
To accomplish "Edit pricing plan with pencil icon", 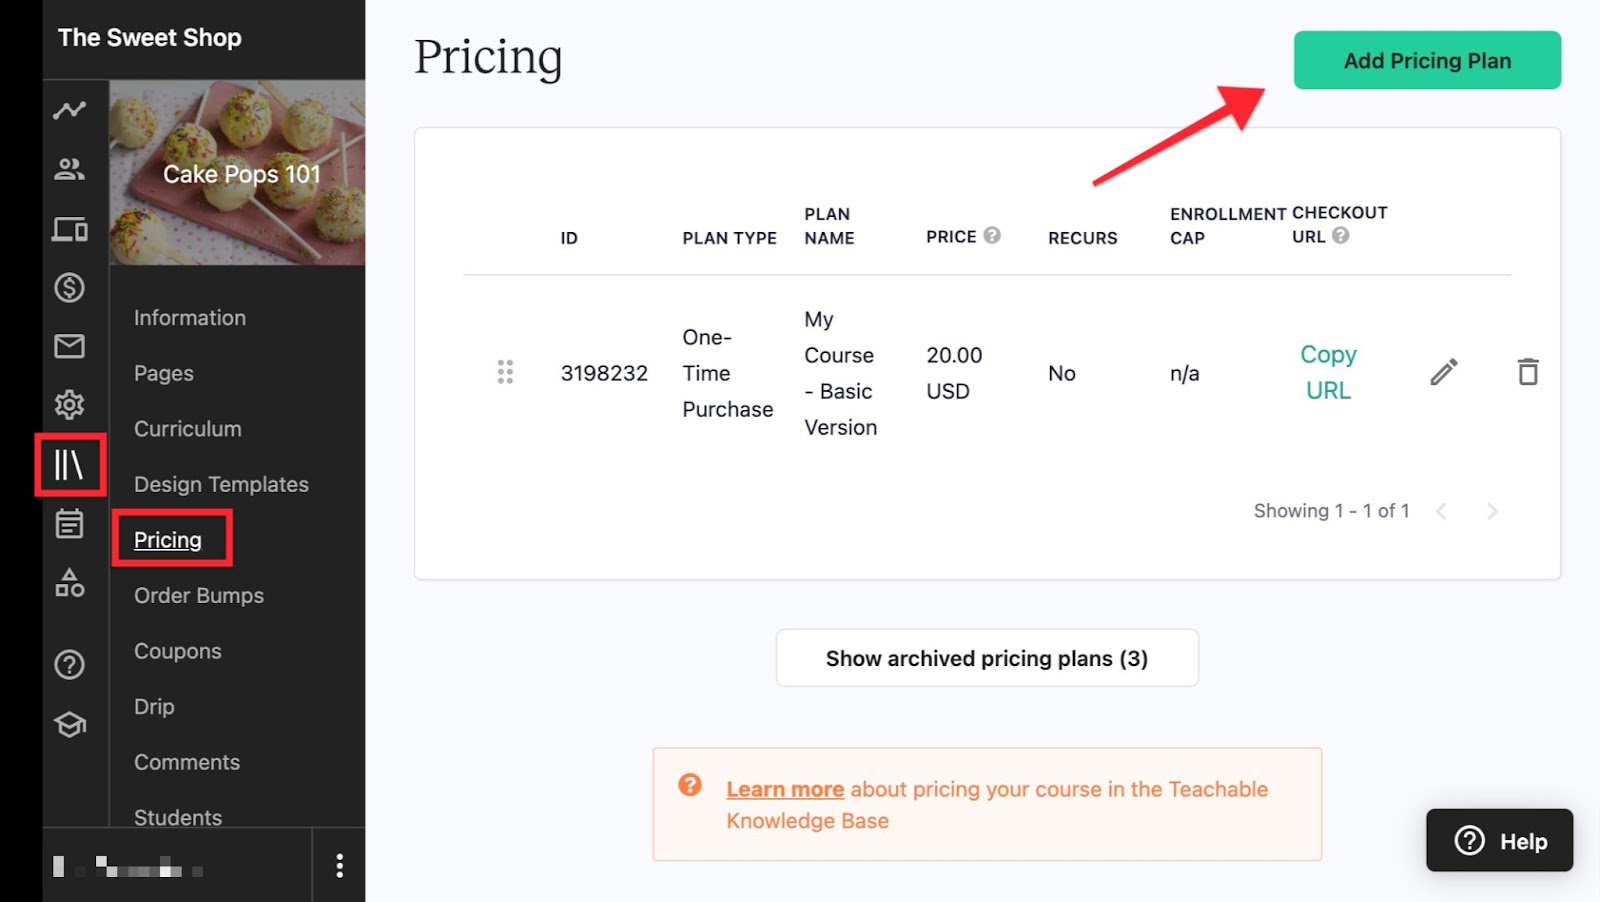I will click(1443, 372).
